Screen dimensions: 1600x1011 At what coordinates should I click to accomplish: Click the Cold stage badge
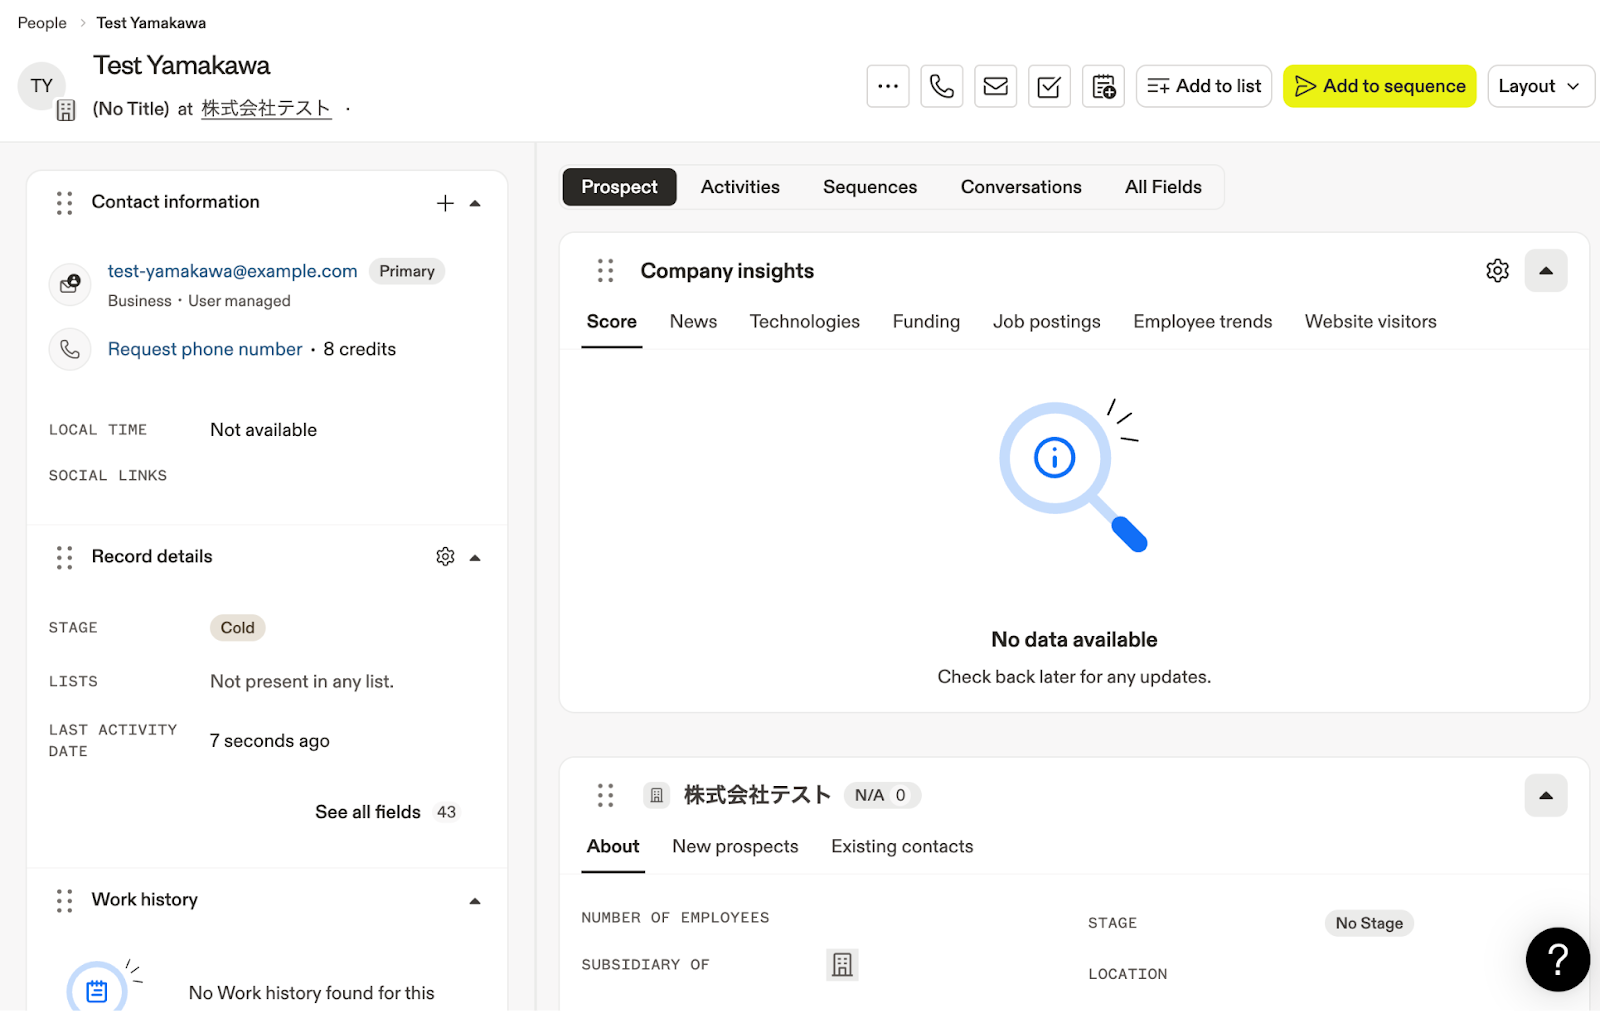click(237, 628)
